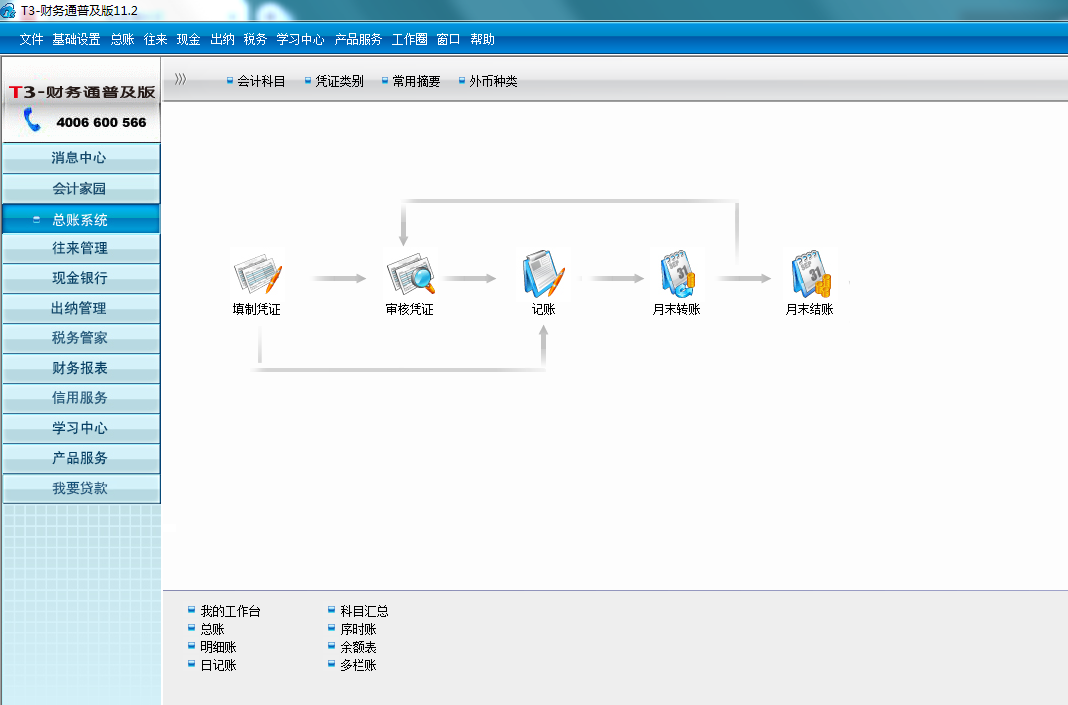Select 信用服务 in the sidebar
This screenshot has width=1068, height=705.
pos(81,398)
